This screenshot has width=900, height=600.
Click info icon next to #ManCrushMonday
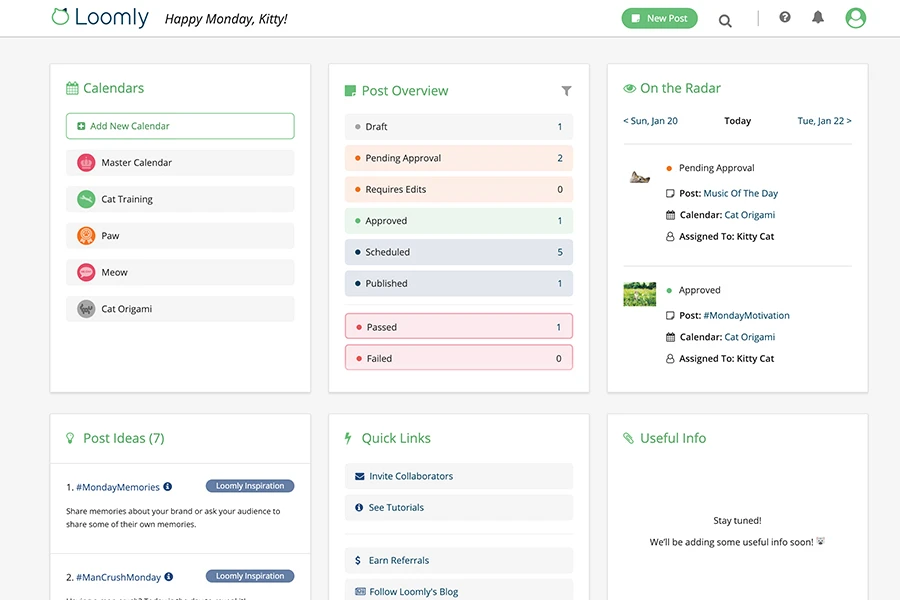click(x=169, y=577)
